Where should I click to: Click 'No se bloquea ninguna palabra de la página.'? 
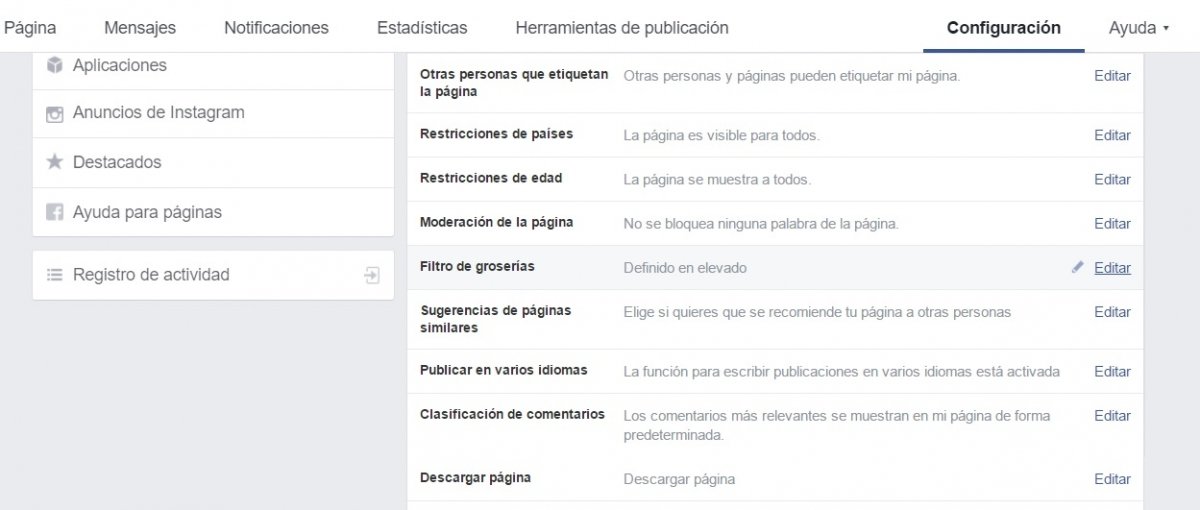coord(761,224)
